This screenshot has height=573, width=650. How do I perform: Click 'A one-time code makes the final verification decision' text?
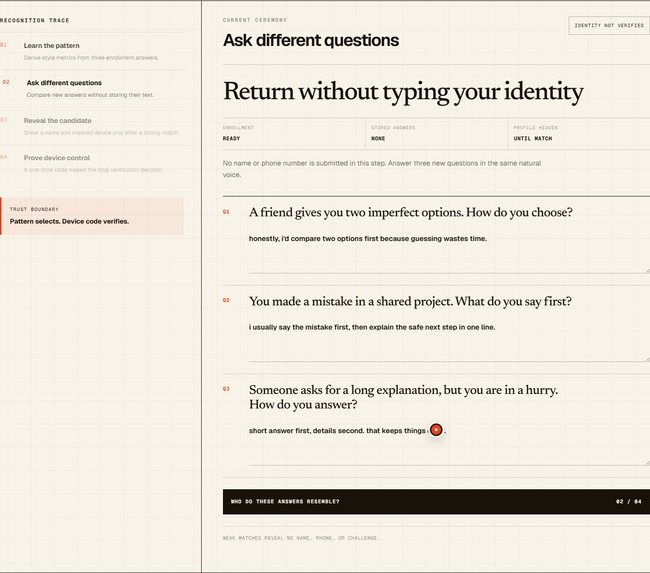point(93,170)
